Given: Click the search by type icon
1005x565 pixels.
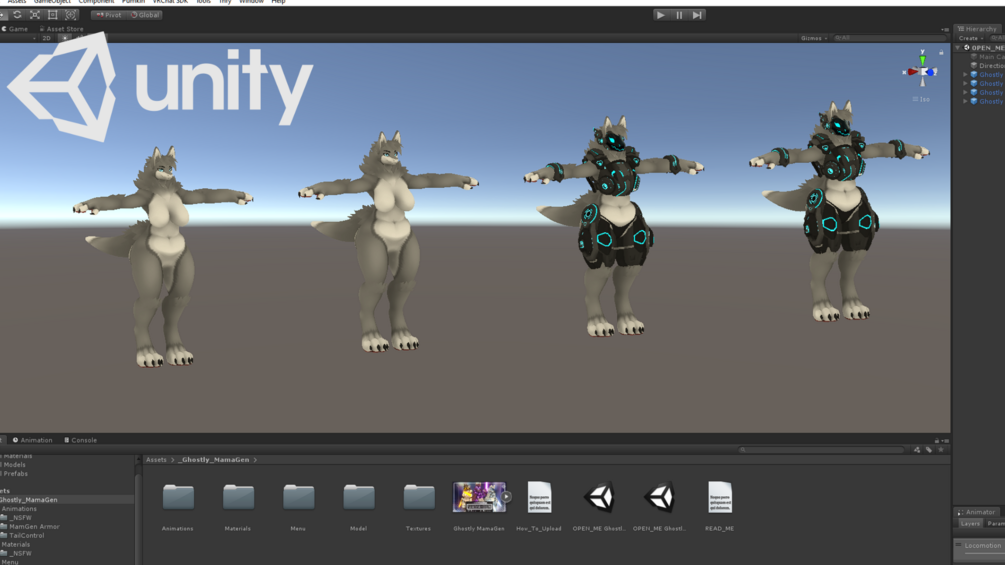Looking at the screenshot, I should click(x=917, y=450).
